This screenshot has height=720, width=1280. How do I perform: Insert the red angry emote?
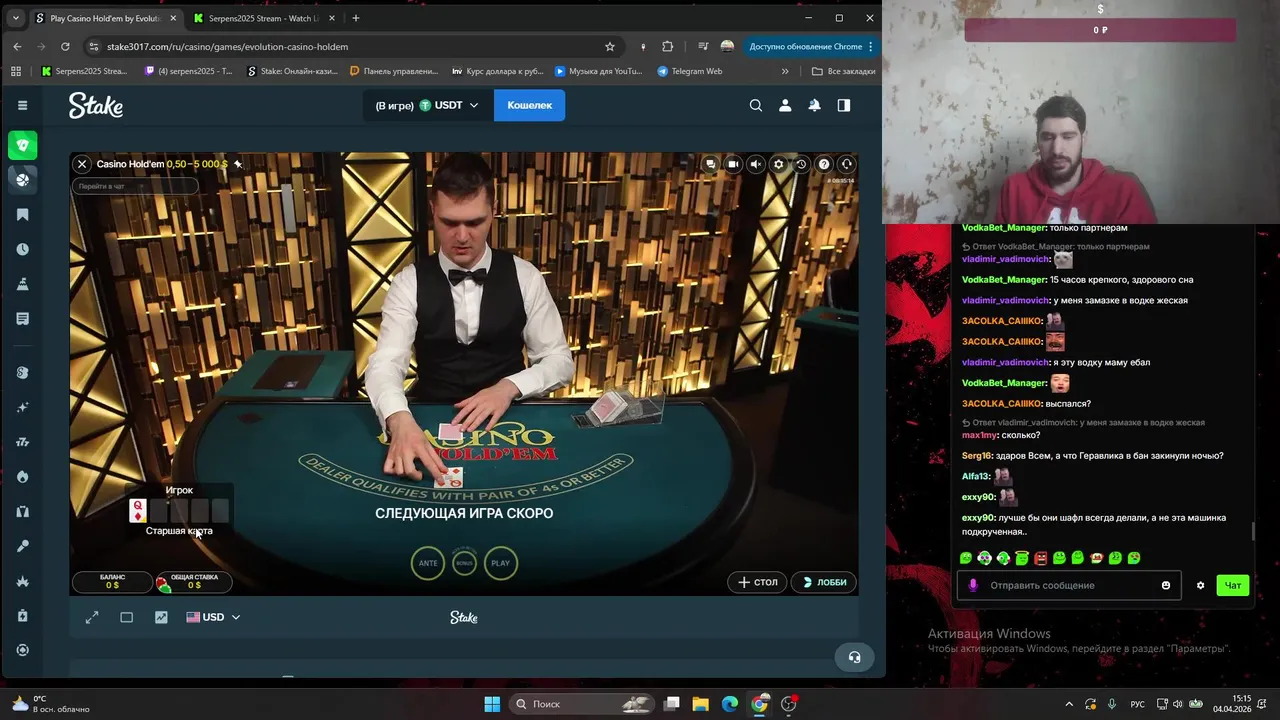(1041, 558)
